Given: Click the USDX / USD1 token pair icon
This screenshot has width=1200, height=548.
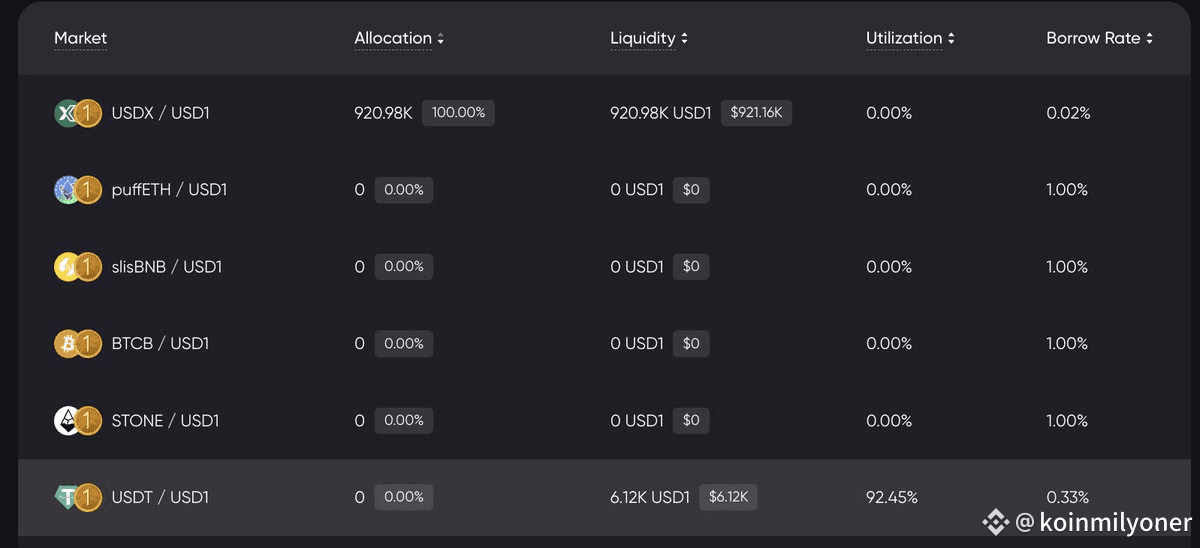Looking at the screenshot, I should pyautogui.click(x=78, y=113).
